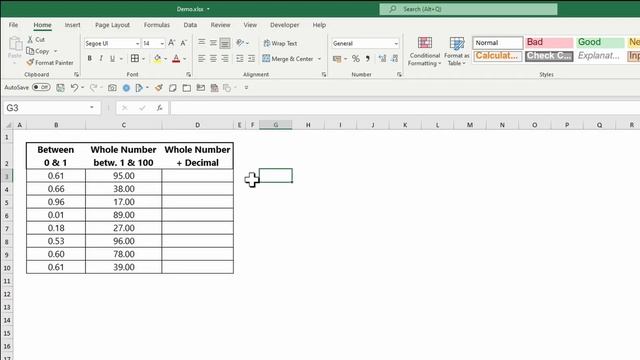Click the Borders icon
This screenshot has height=360, width=640.
pos(135,58)
